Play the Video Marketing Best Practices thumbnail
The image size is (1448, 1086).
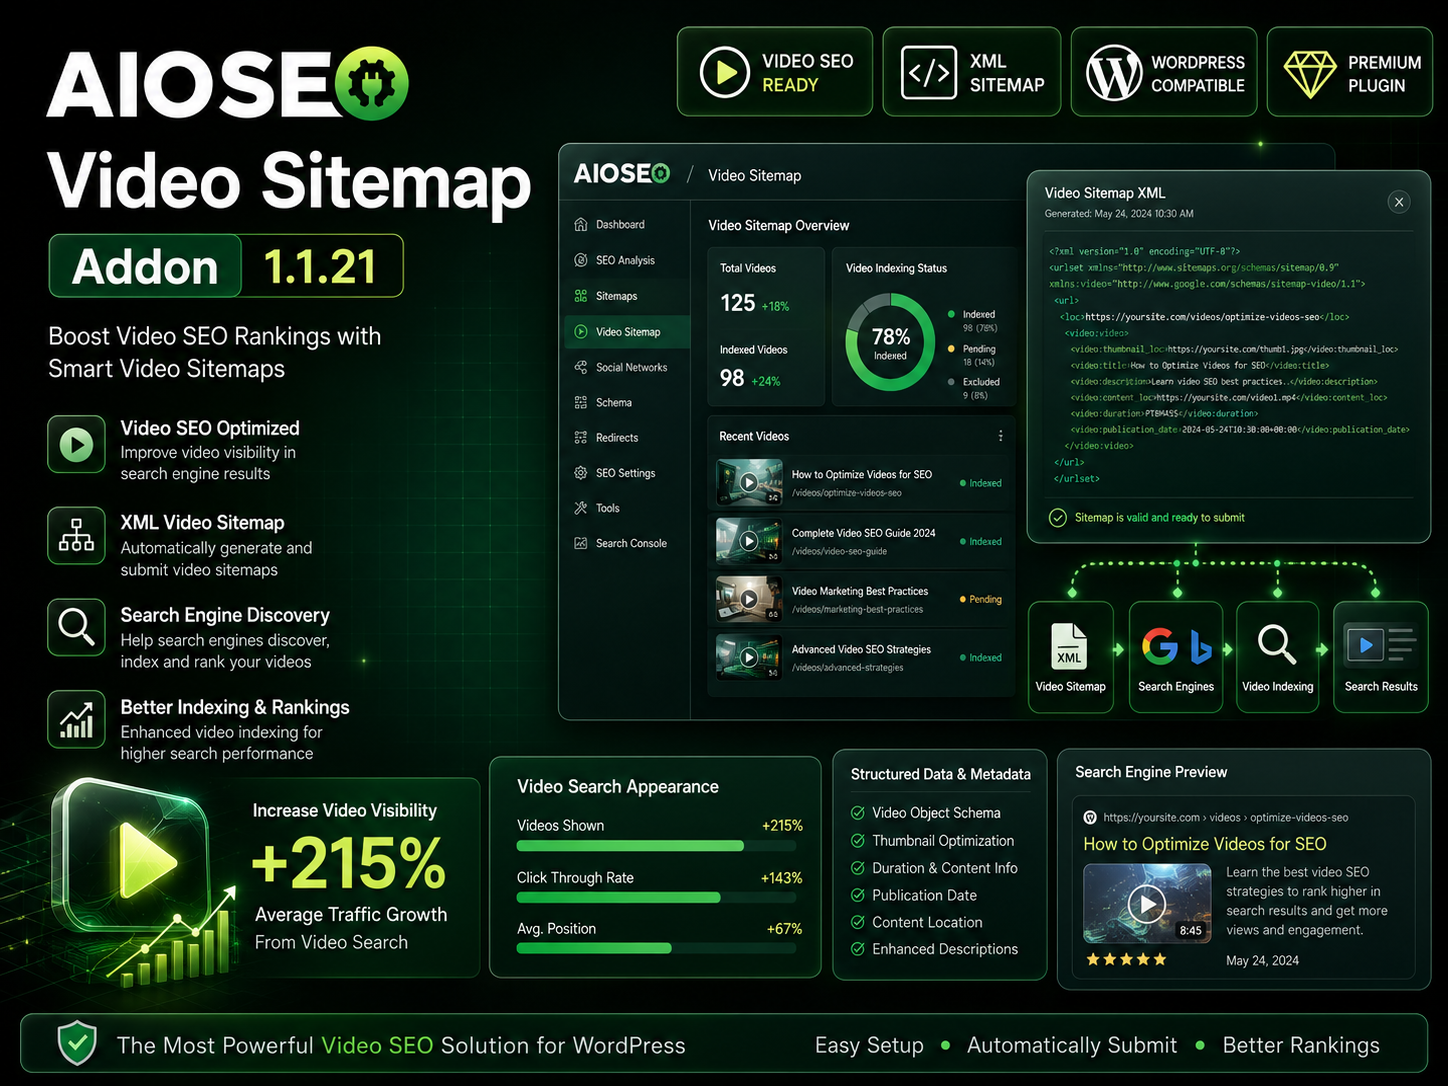(x=749, y=599)
